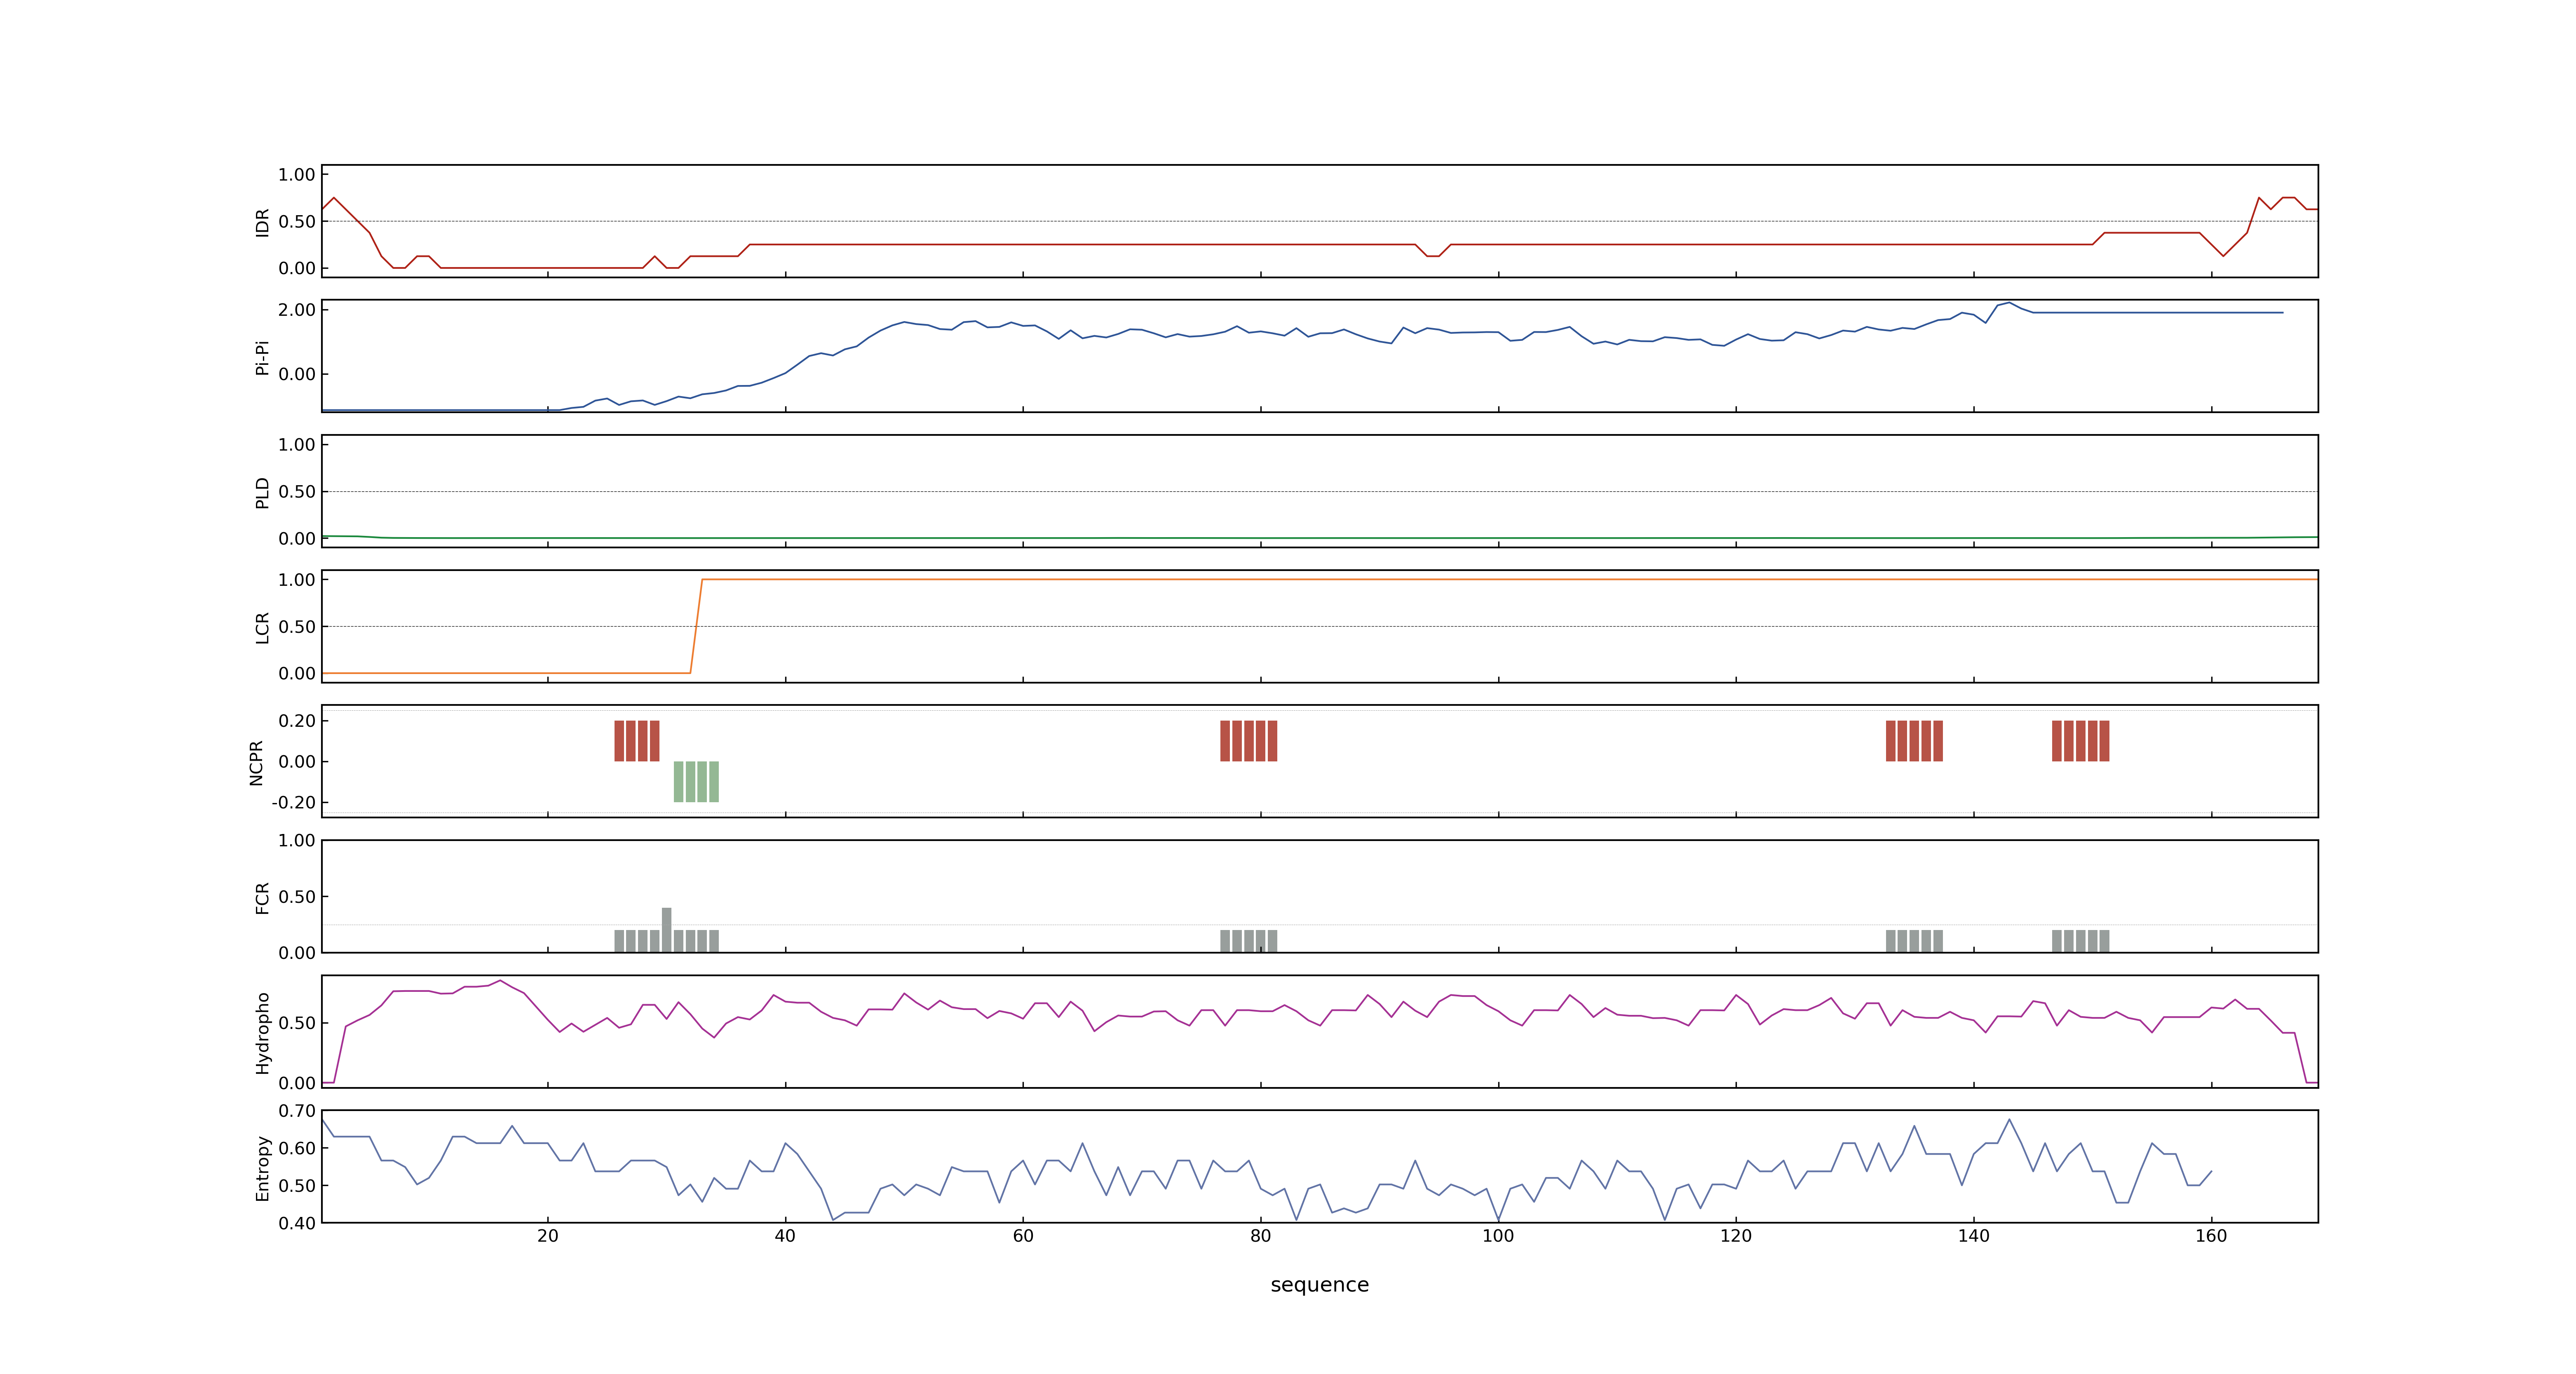
Task: Click the "1.00" tick of LCR panel
Action: 297,580
